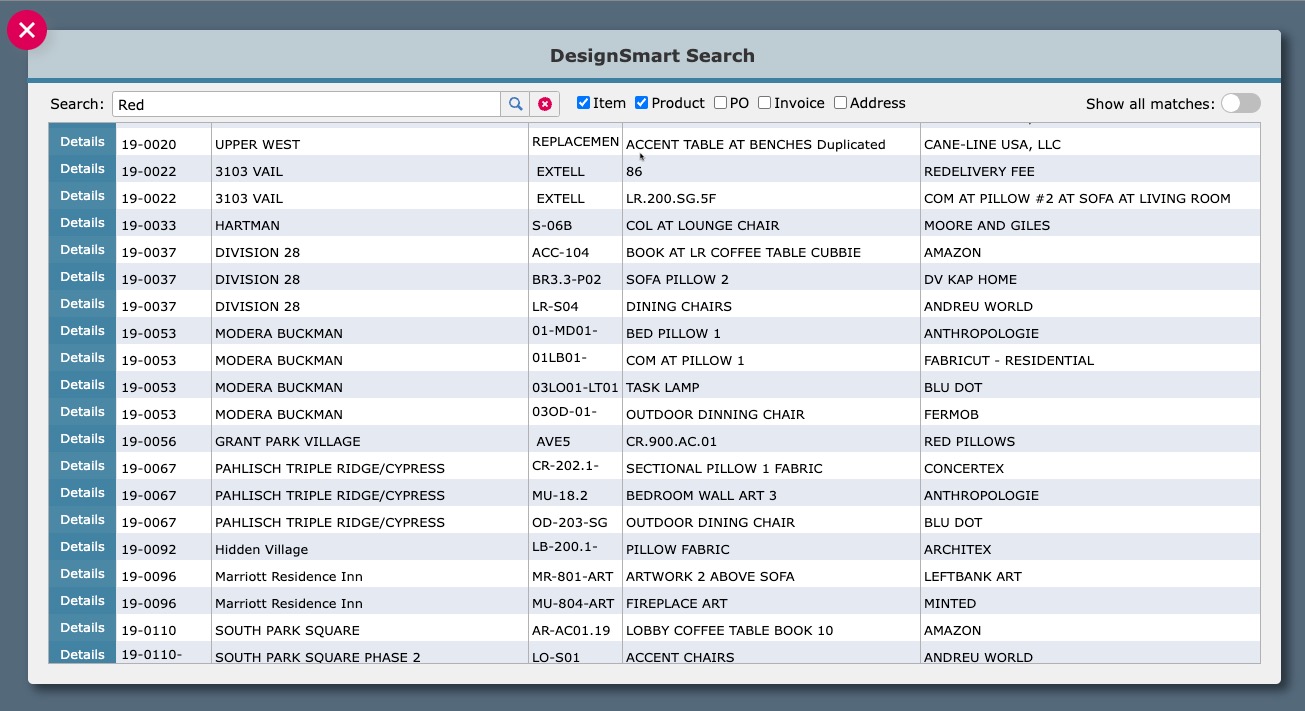Viewport: 1305px width, 711px height.
Task: Click the ACCENT CHAIRS description
Action: (680, 656)
